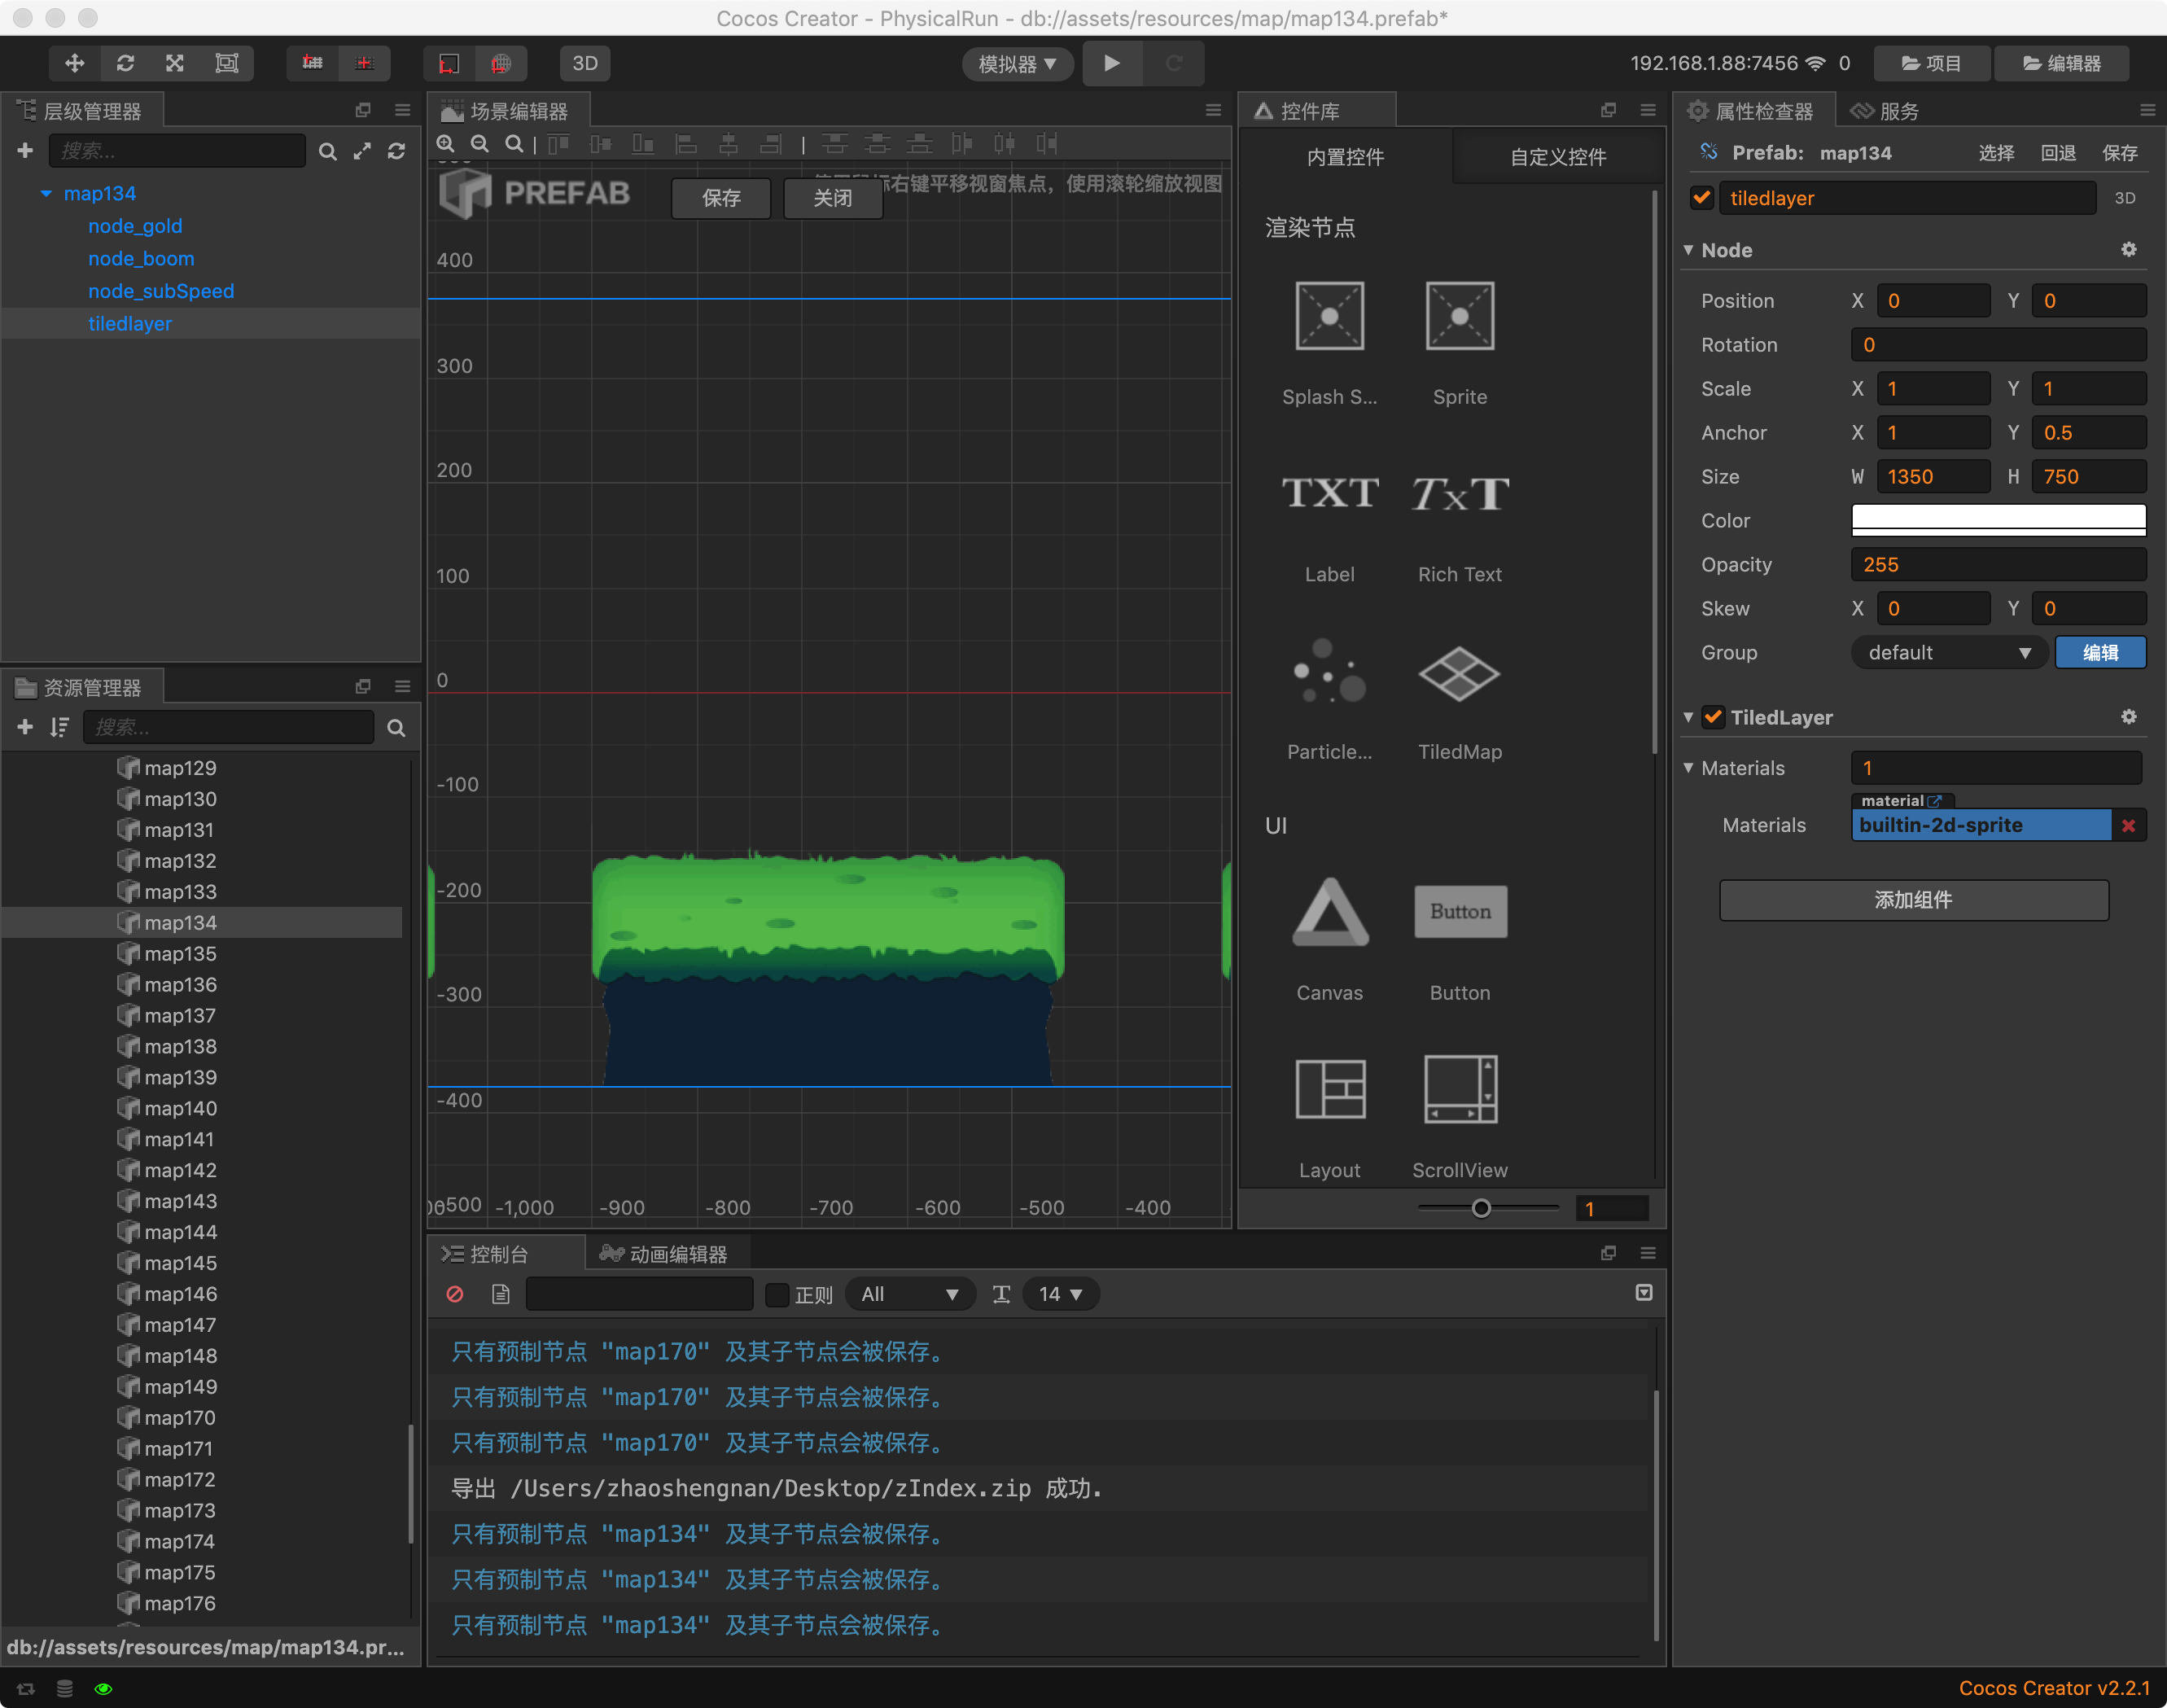Click the play preview button
Screen dimensions: 2167x1708
pos(1111,63)
